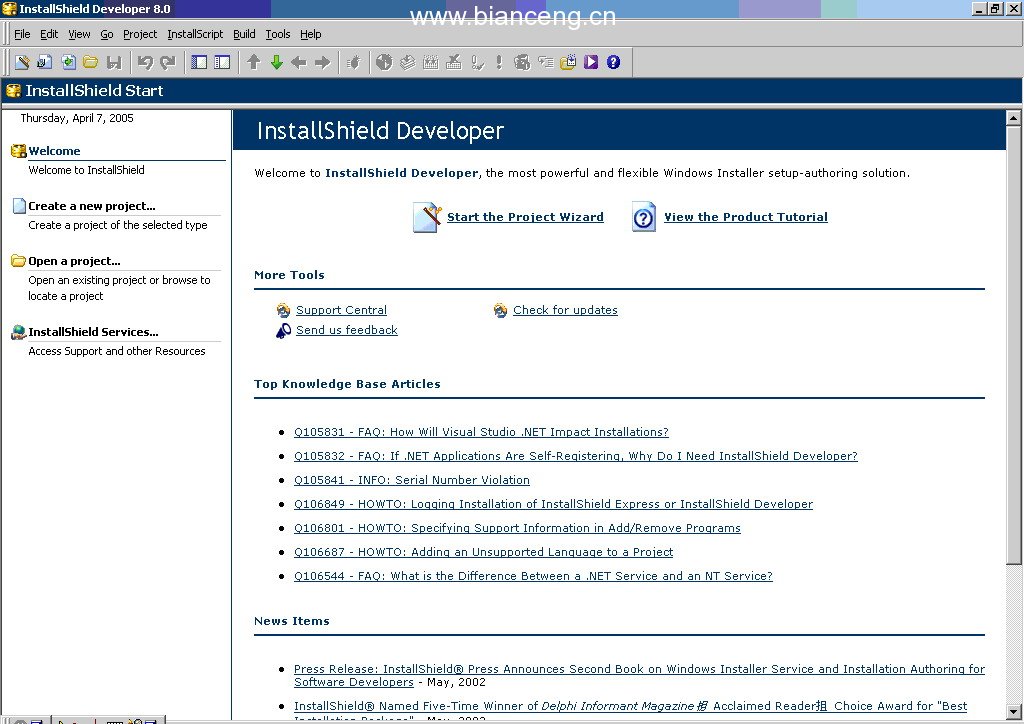
Task: Click the second toolbar icon for new project
Action: coord(44,62)
